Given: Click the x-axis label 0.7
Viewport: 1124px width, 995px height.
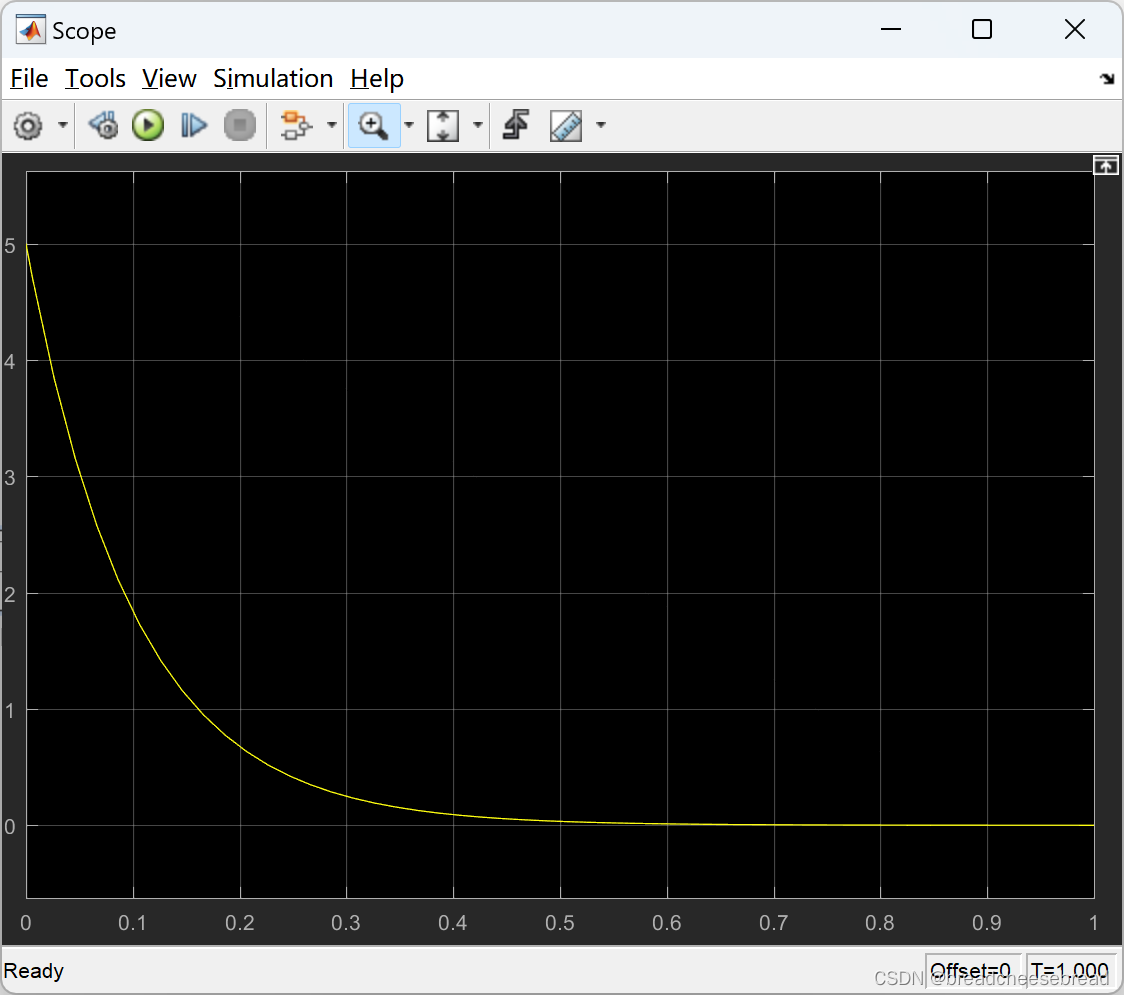Looking at the screenshot, I should (x=773, y=923).
